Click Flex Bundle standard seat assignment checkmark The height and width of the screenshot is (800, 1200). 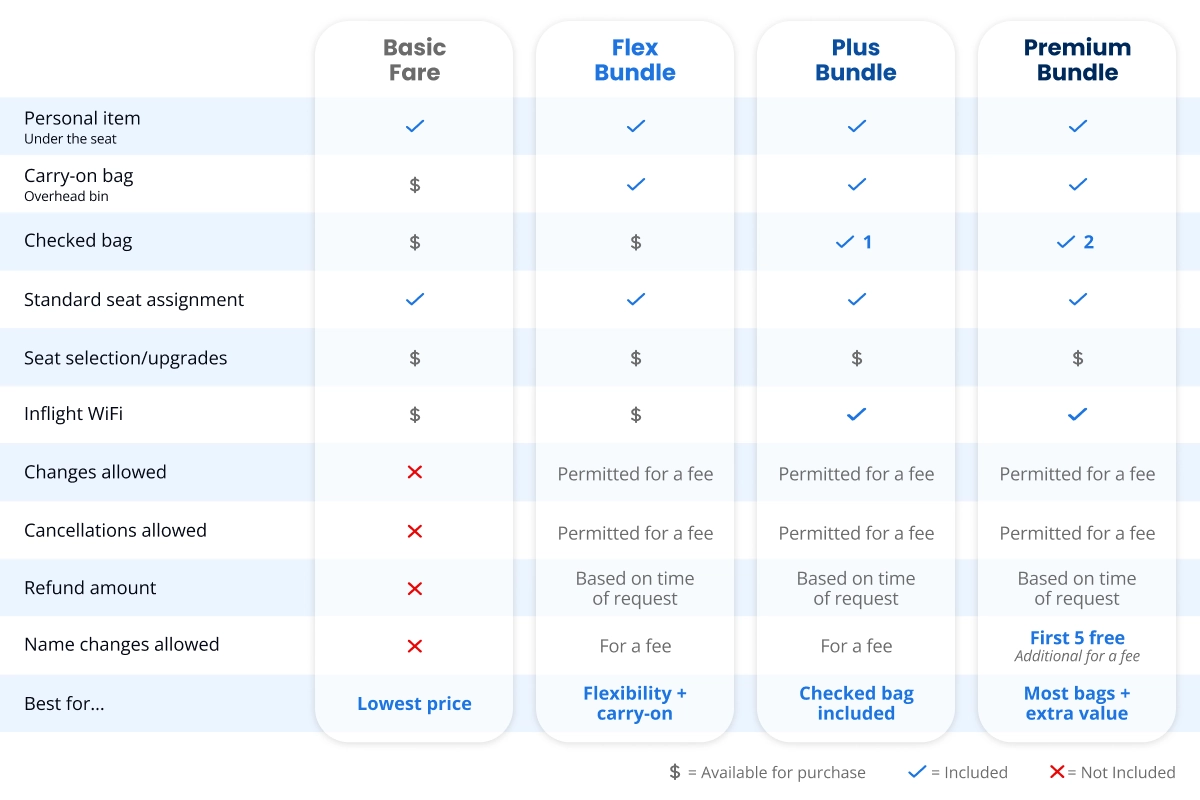point(635,299)
